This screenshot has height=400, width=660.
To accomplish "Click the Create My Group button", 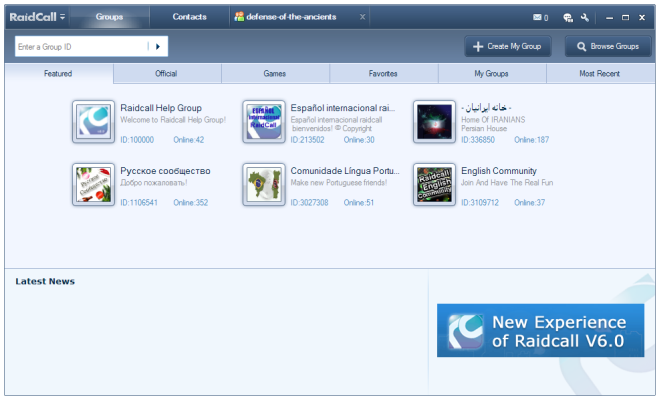I will [508, 46].
